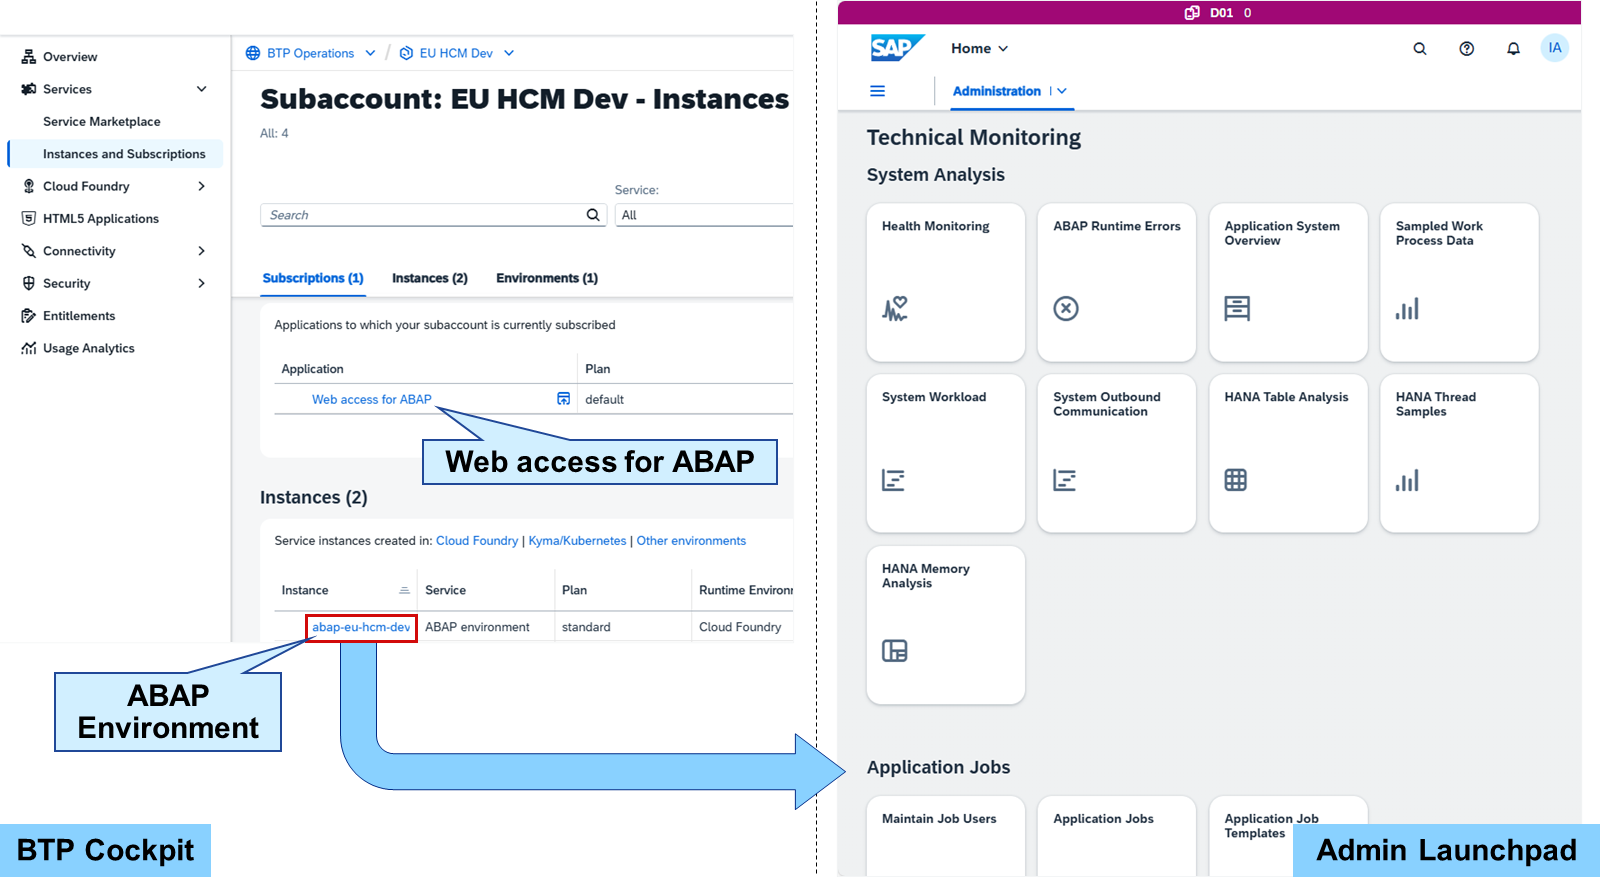Open the Maintain Job Users tile
Screen dimensions: 1600x877
(946, 836)
